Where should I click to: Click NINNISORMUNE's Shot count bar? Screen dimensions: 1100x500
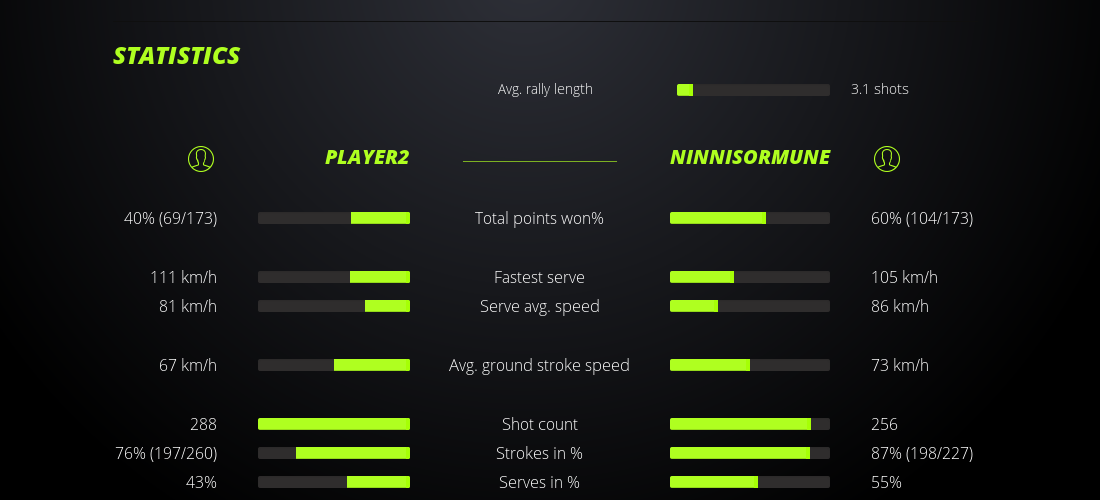point(750,424)
